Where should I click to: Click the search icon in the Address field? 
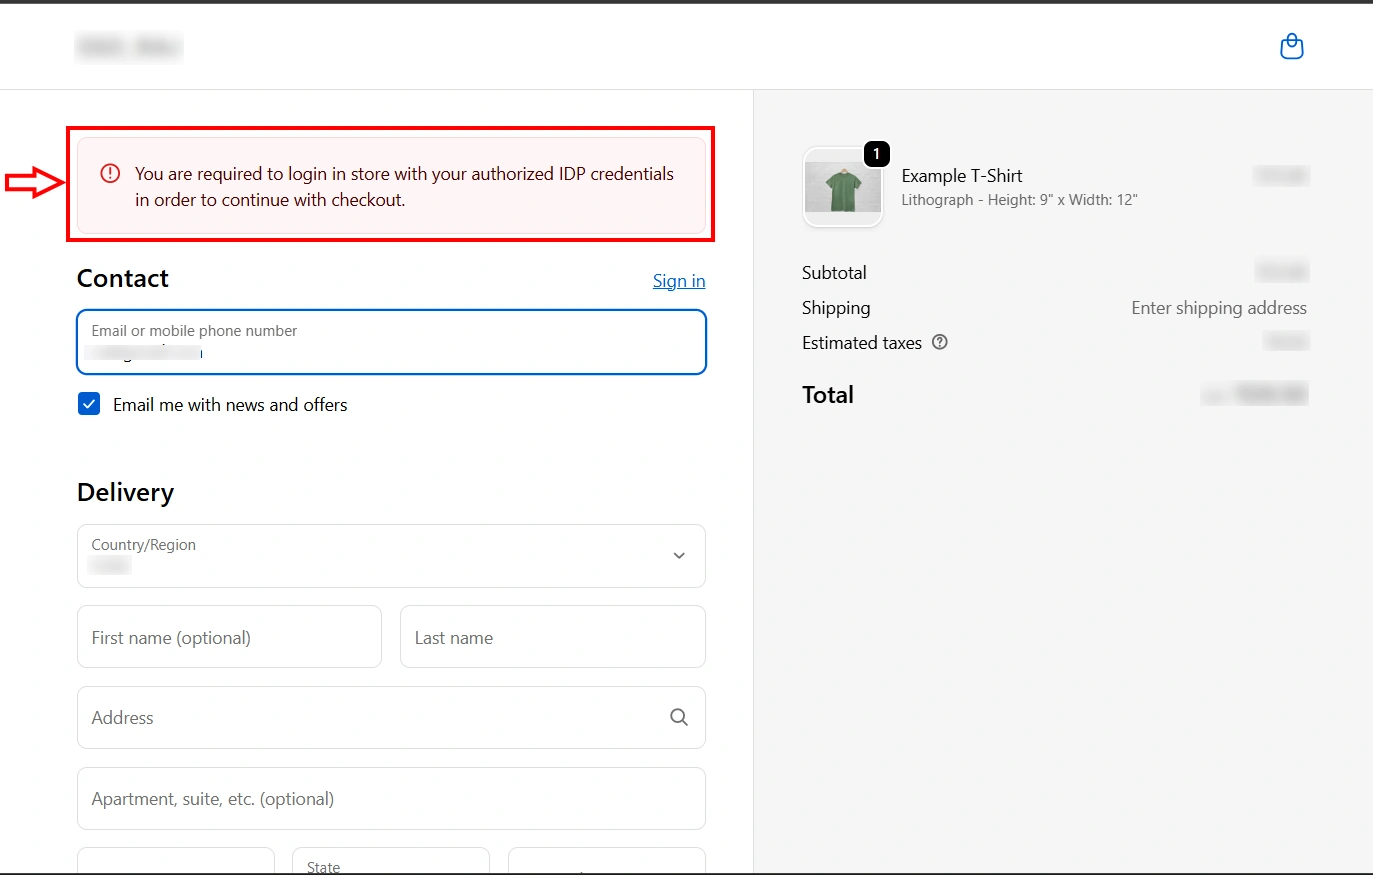678,717
